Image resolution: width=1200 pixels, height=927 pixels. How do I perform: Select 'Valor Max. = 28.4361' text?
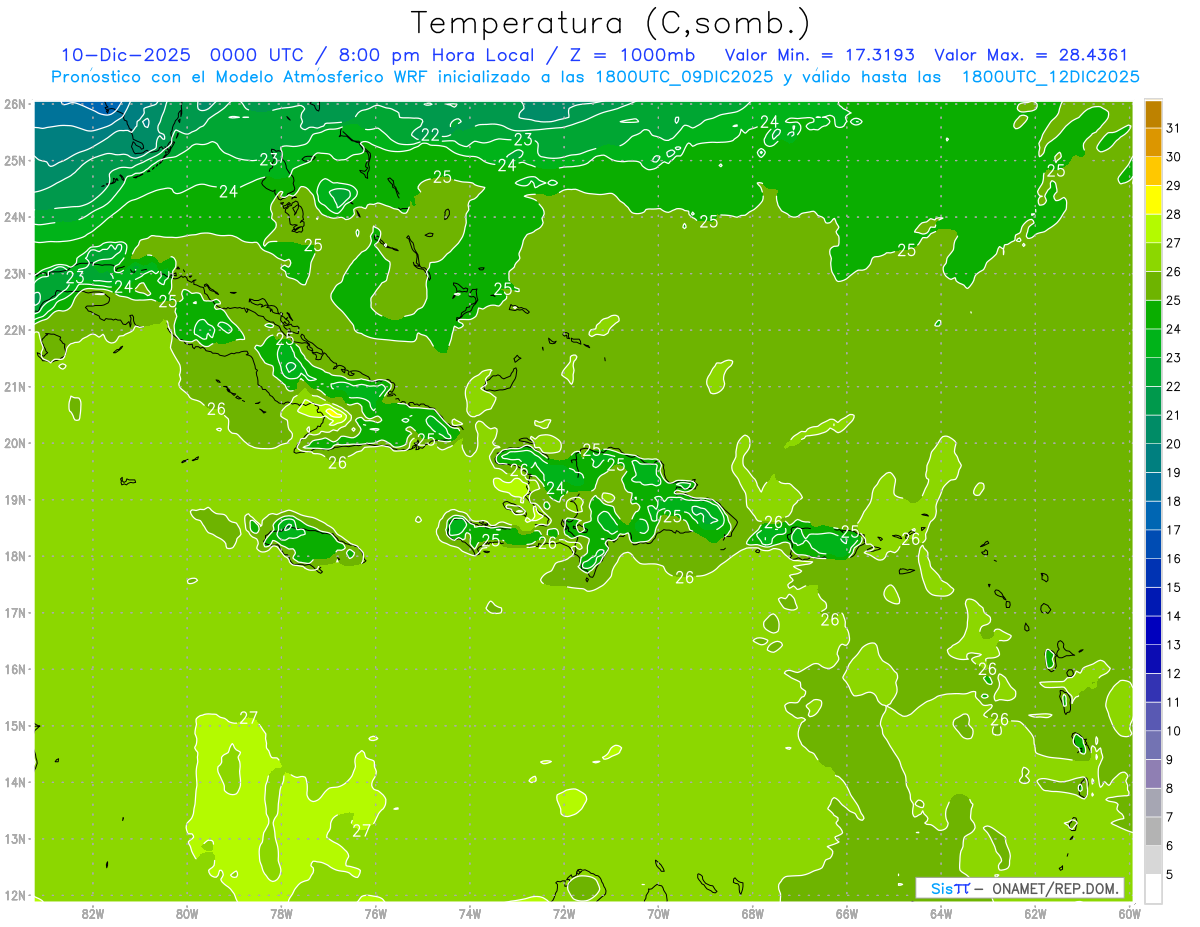coord(1031,55)
